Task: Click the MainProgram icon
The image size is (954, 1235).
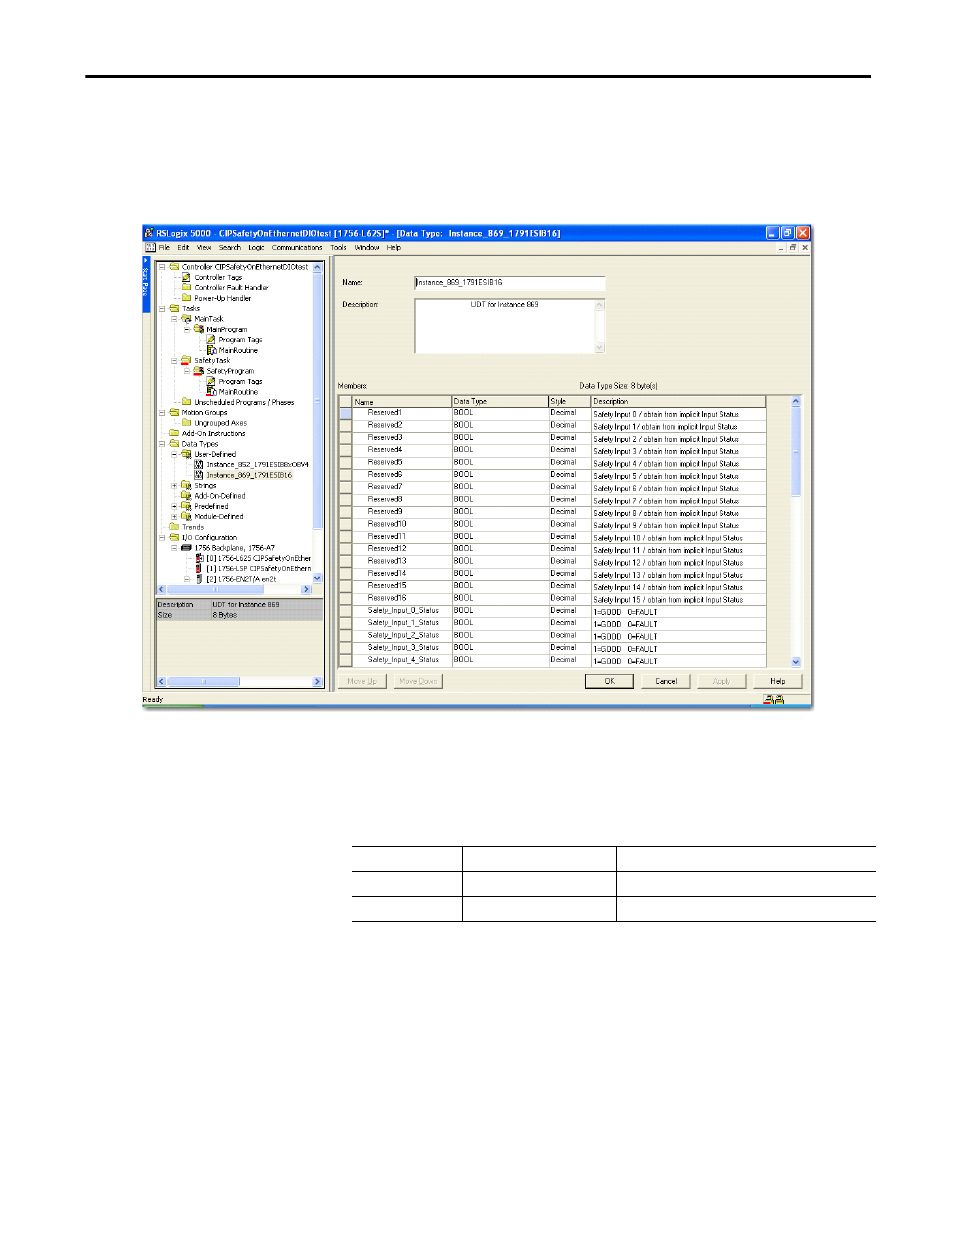Action: click(x=199, y=329)
